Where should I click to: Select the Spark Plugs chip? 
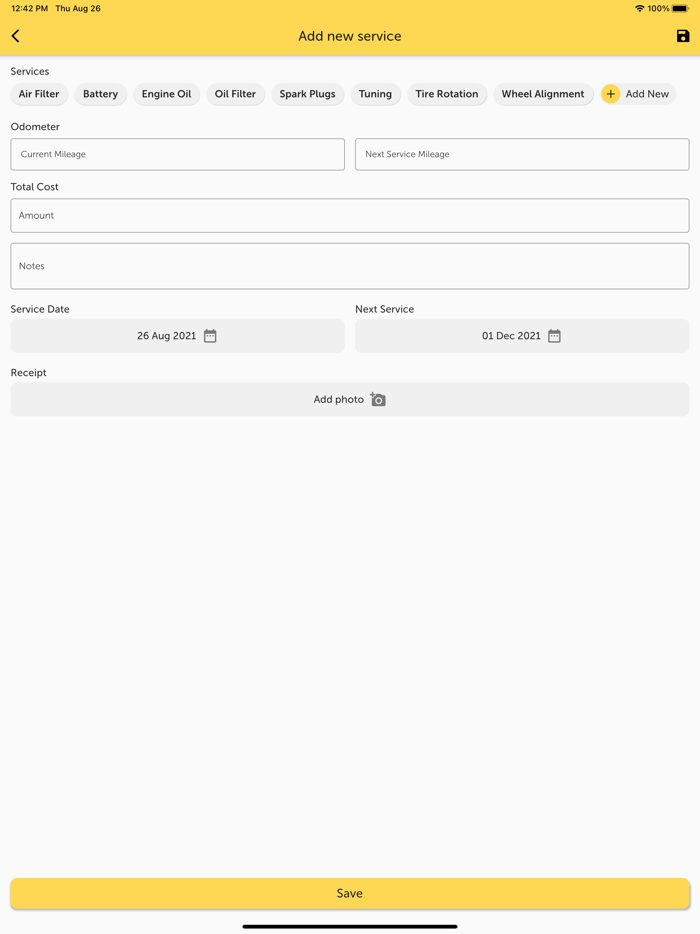coord(307,94)
